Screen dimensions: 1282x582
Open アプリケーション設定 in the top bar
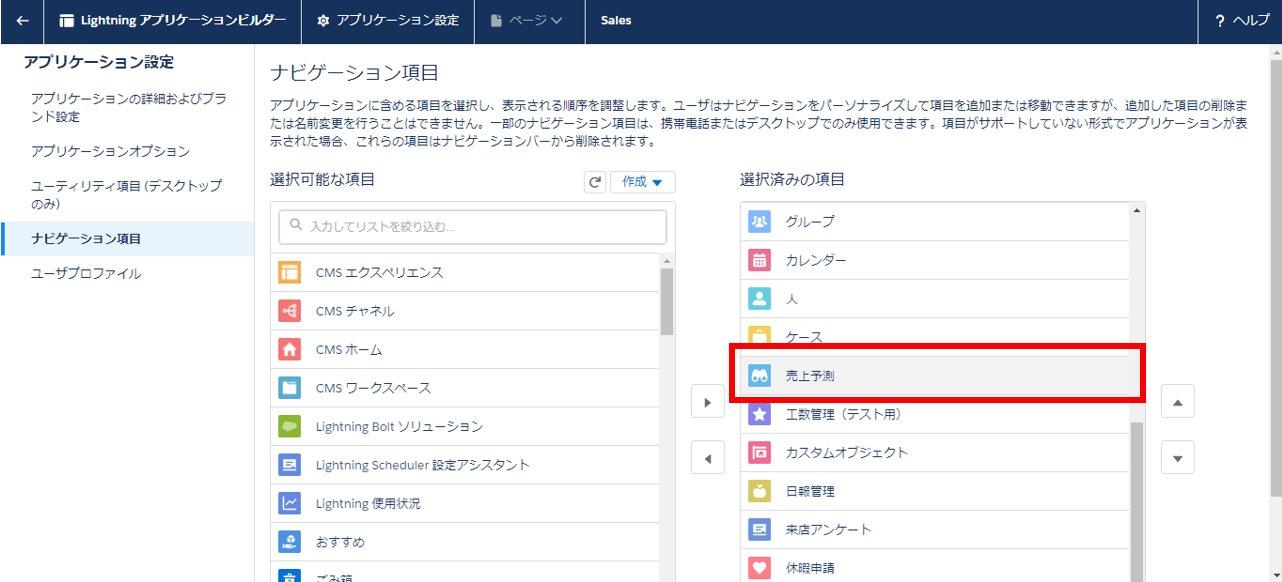click(388, 21)
